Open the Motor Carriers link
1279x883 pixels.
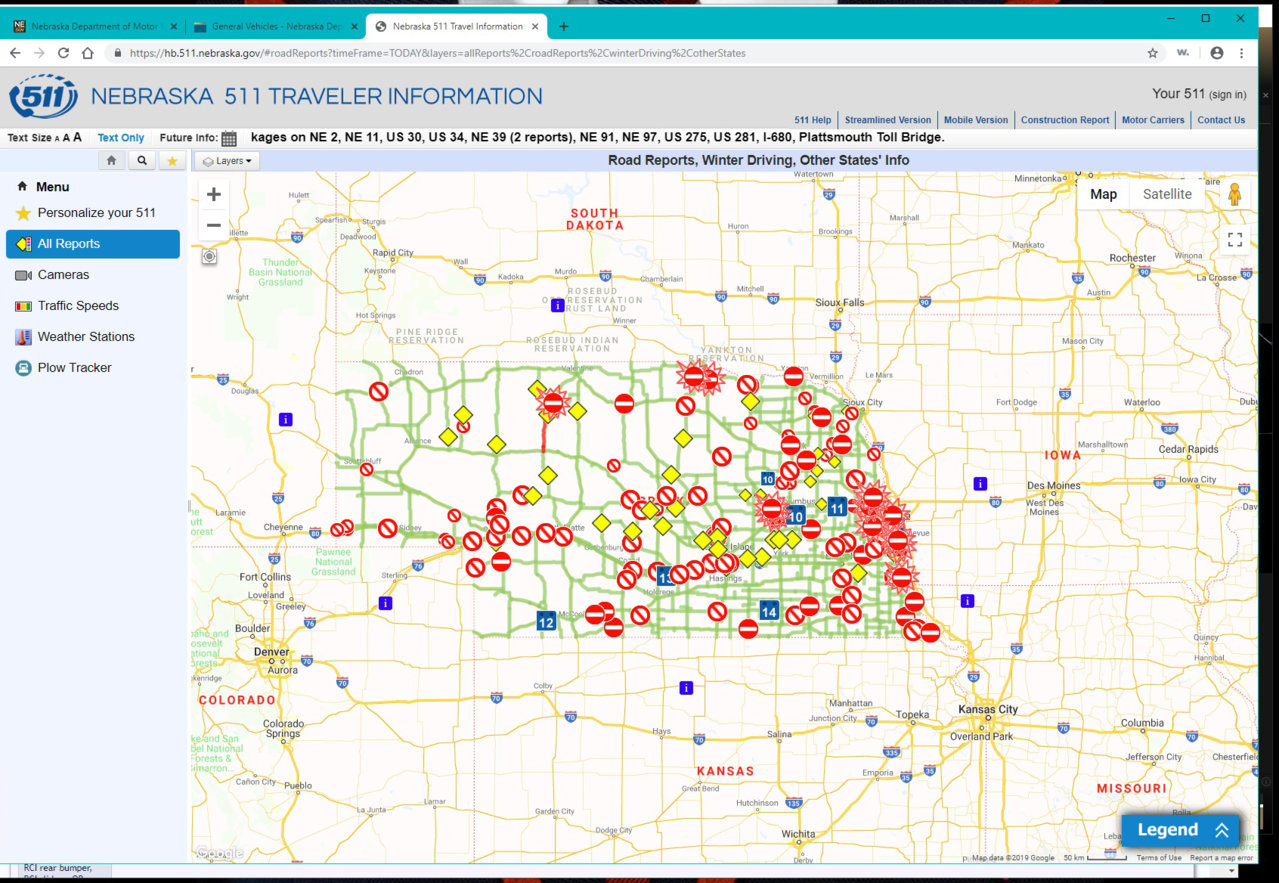pyautogui.click(x=1153, y=120)
